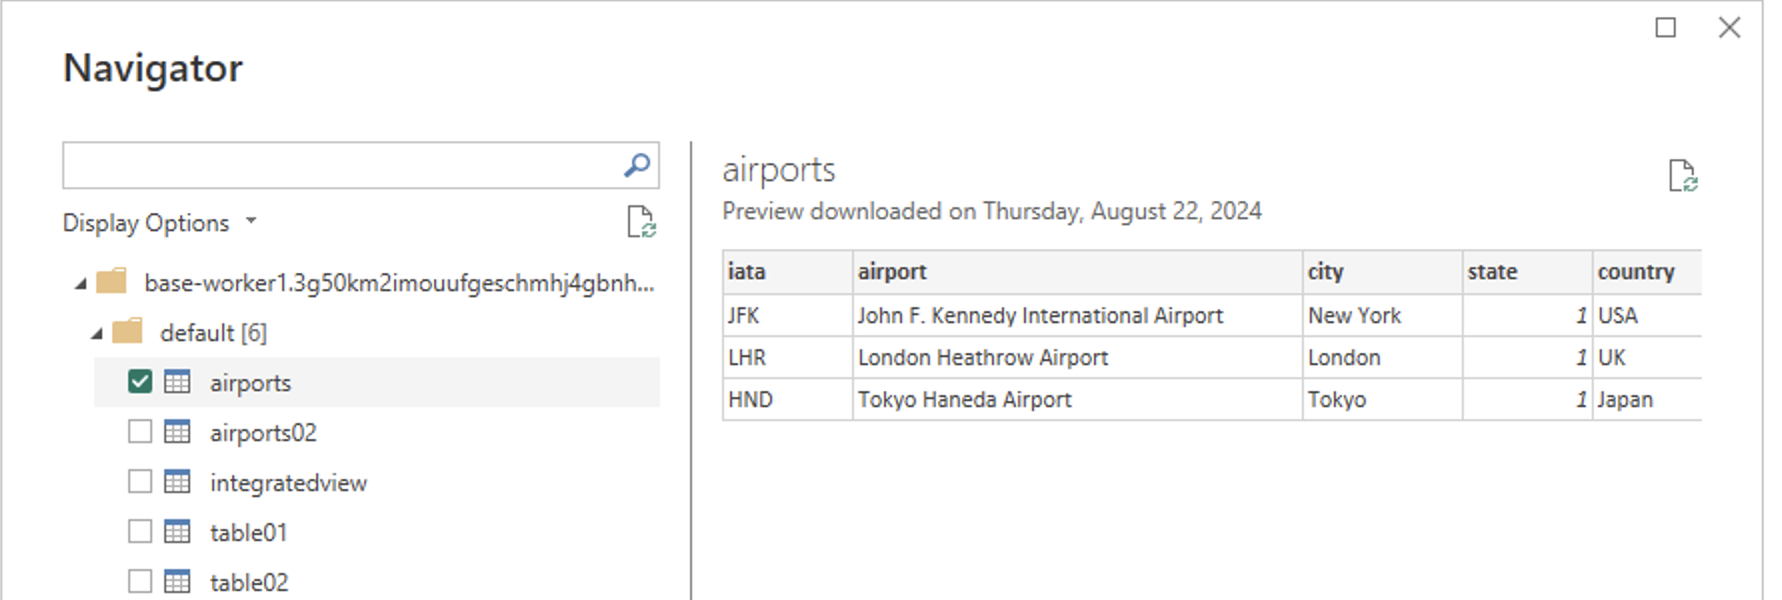The width and height of the screenshot is (1782, 600).
Task: Click the integratedview table icon
Action: point(177,482)
